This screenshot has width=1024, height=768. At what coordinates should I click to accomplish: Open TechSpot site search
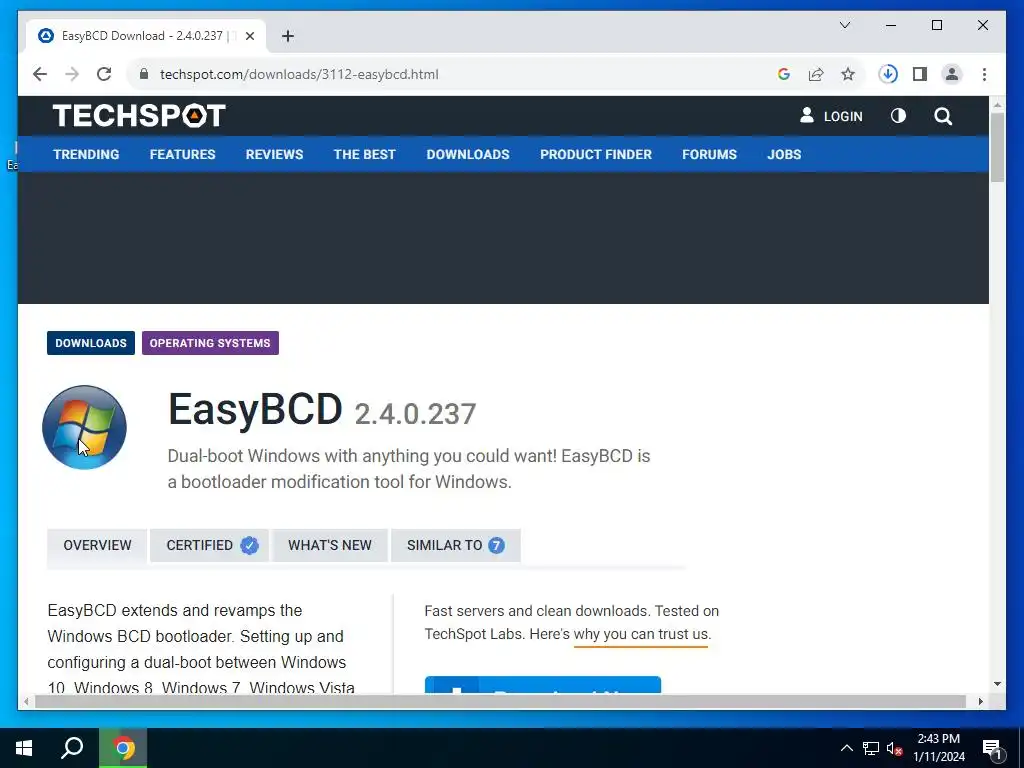[943, 116]
